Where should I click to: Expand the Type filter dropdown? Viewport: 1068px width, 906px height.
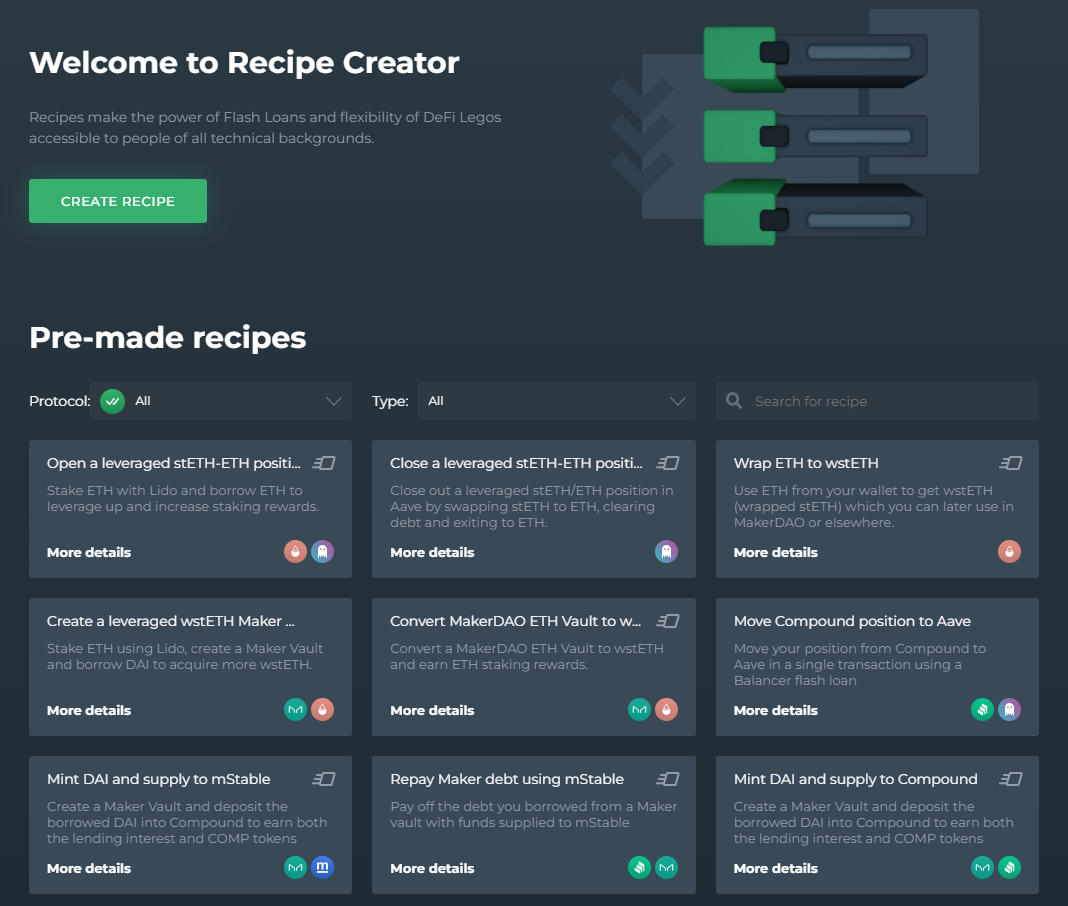tap(556, 401)
